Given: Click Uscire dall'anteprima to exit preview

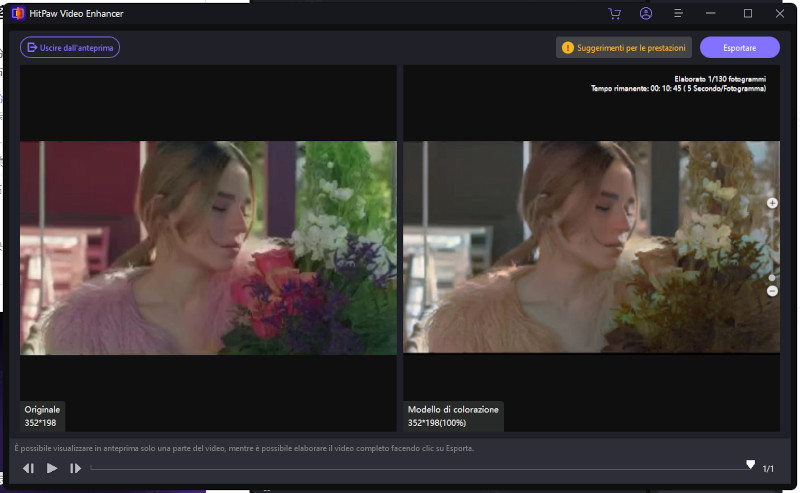Looking at the screenshot, I should pyautogui.click(x=70, y=47).
